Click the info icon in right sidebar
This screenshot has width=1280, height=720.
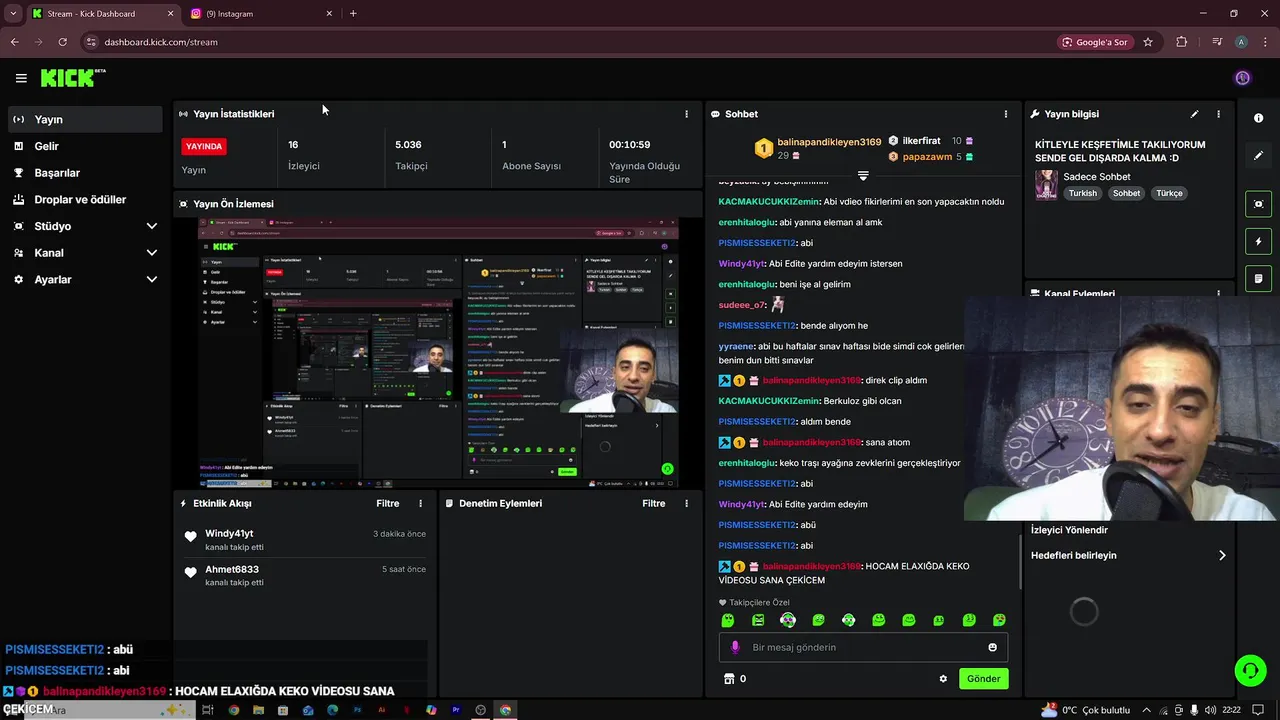pos(1258,118)
